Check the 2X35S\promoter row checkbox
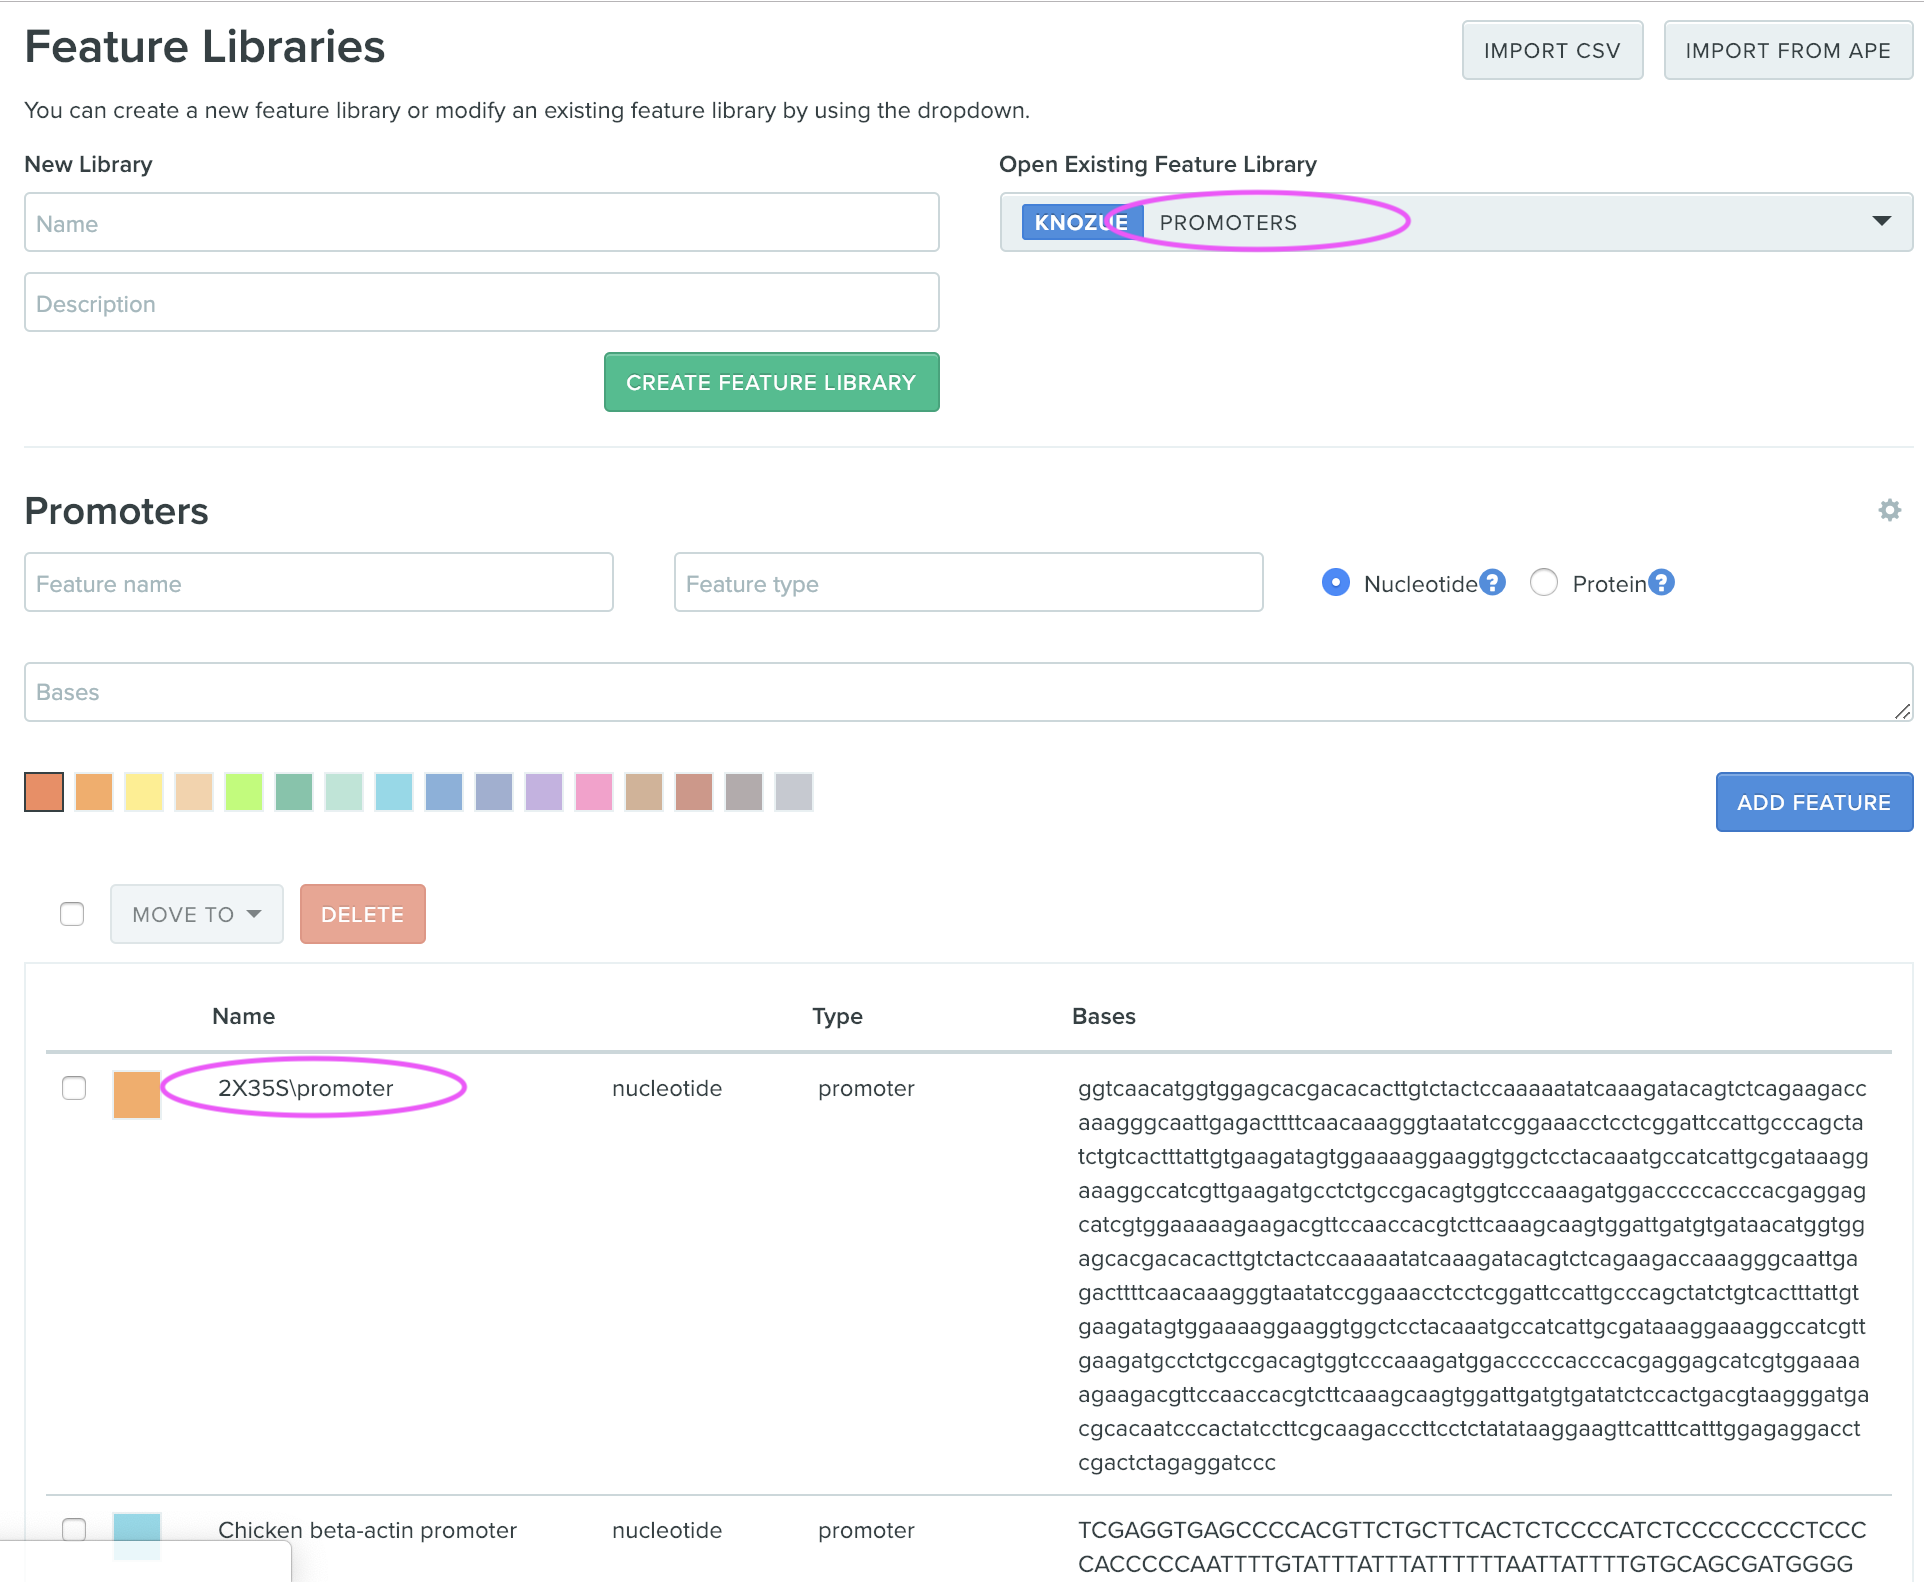 (x=73, y=1089)
